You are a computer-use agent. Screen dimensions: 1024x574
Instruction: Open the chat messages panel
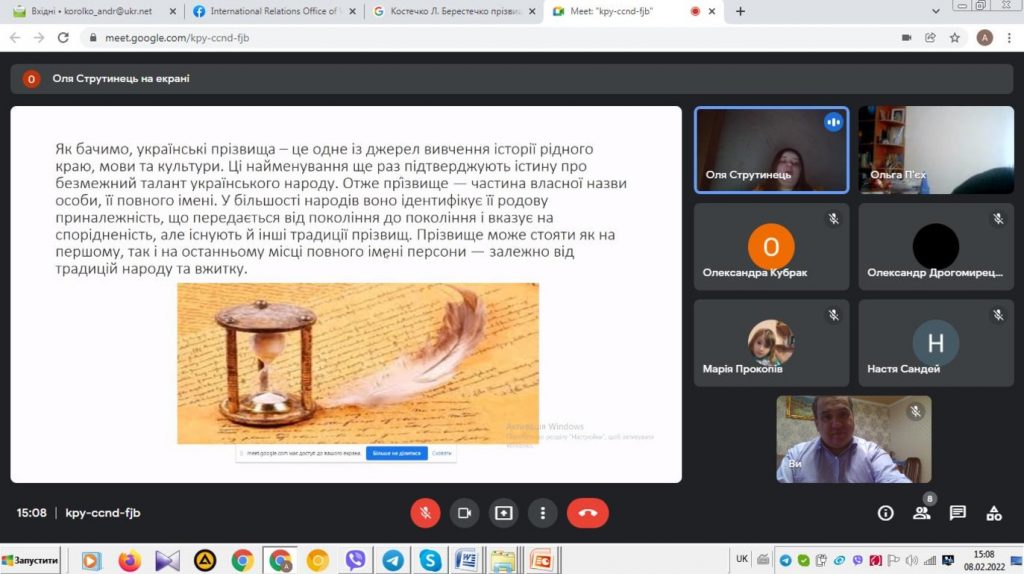pos(957,513)
